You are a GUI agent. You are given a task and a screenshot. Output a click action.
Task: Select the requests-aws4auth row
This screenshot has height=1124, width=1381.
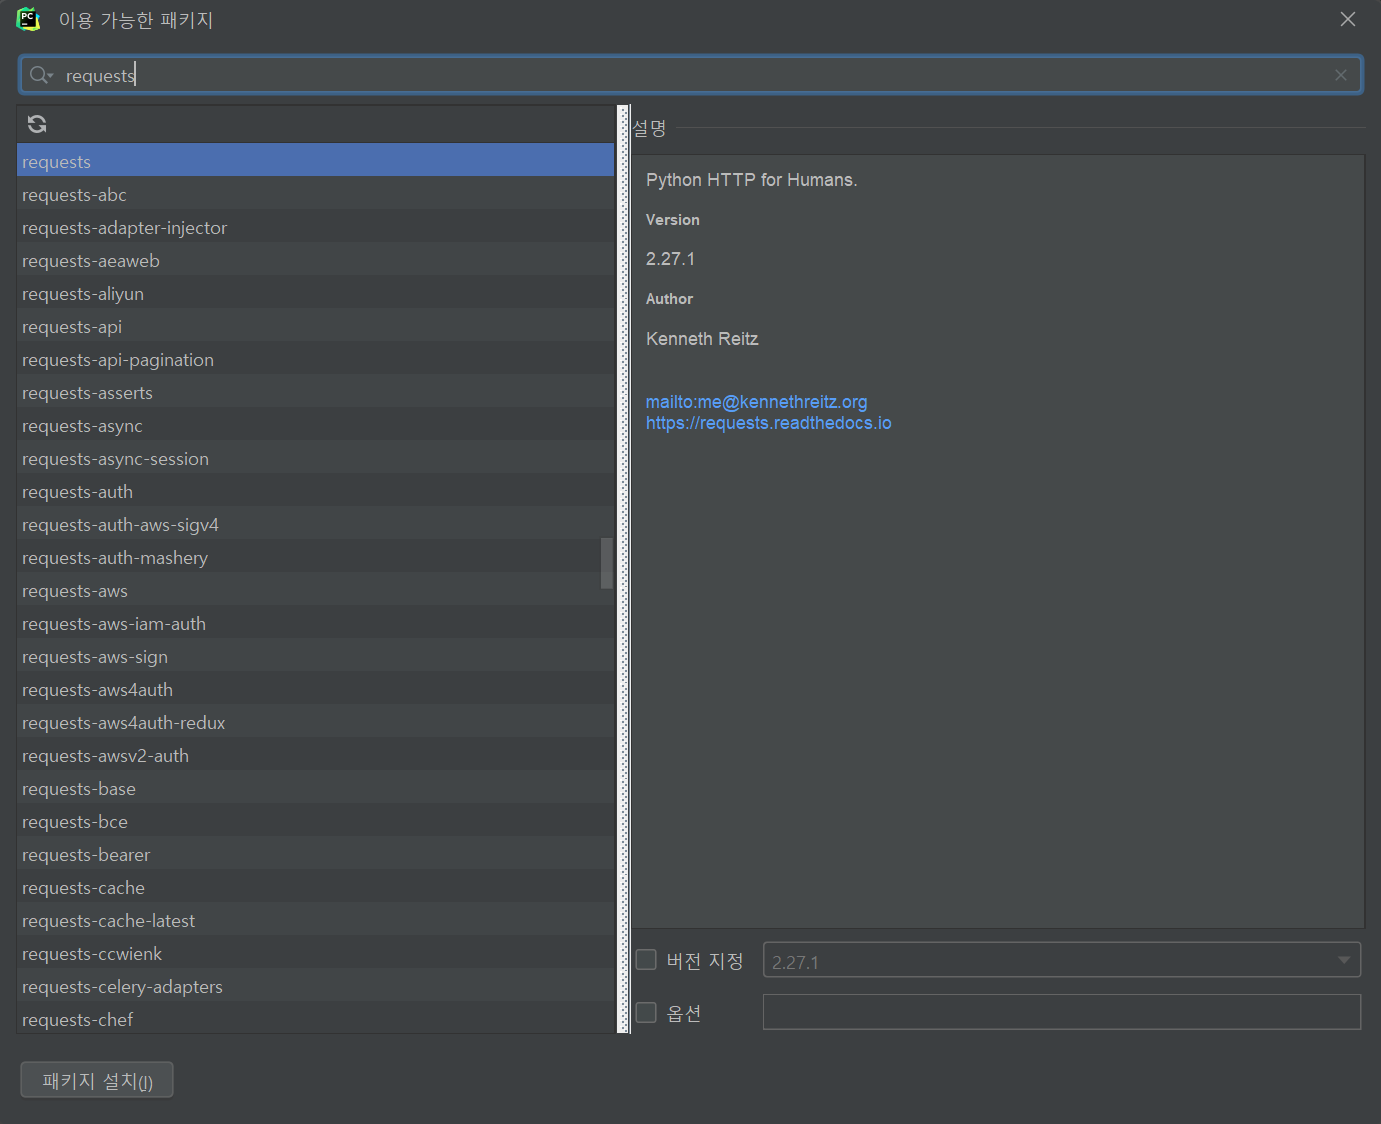coord(315,690)
